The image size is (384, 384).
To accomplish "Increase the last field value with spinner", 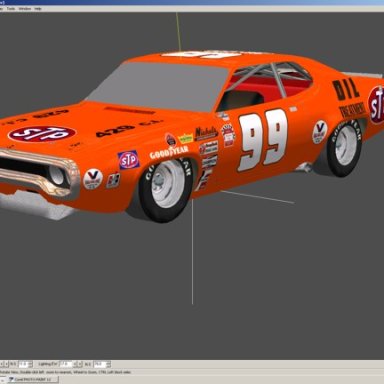I will pyautogui.click(x=109, y=363).
